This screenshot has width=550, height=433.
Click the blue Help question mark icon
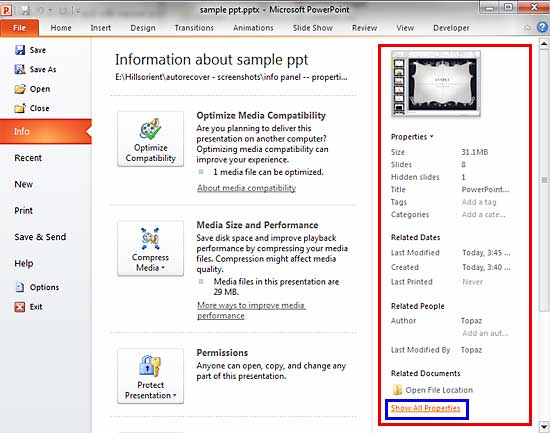point(542,27)
